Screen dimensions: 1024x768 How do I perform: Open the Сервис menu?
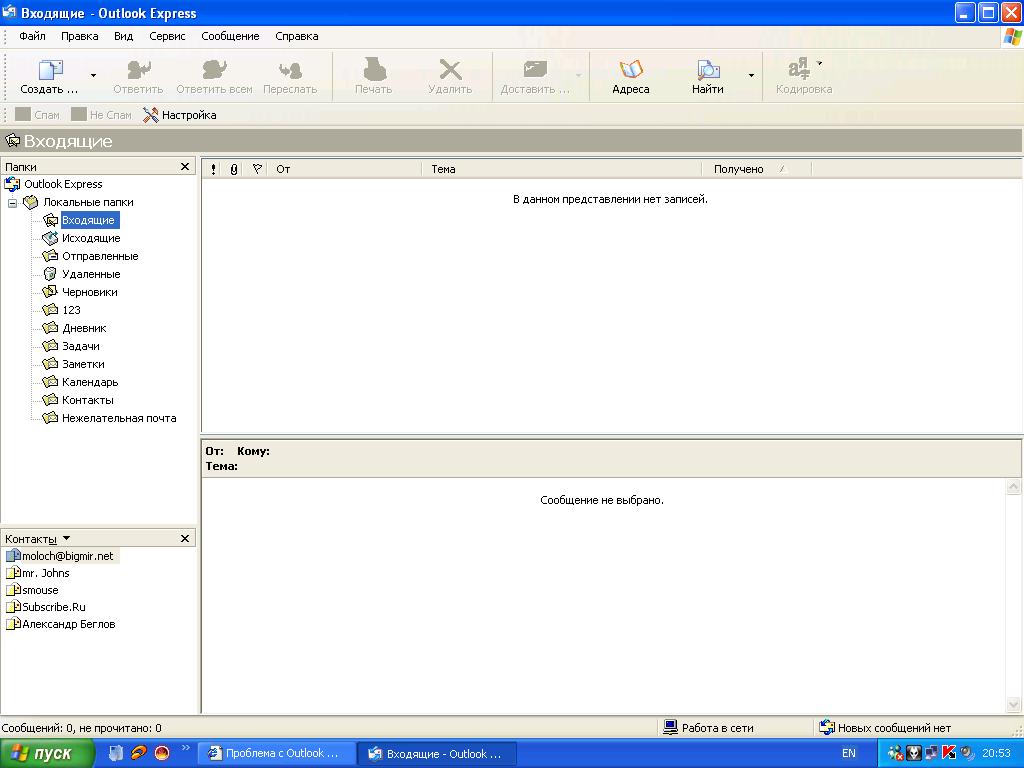pos(167,36)
